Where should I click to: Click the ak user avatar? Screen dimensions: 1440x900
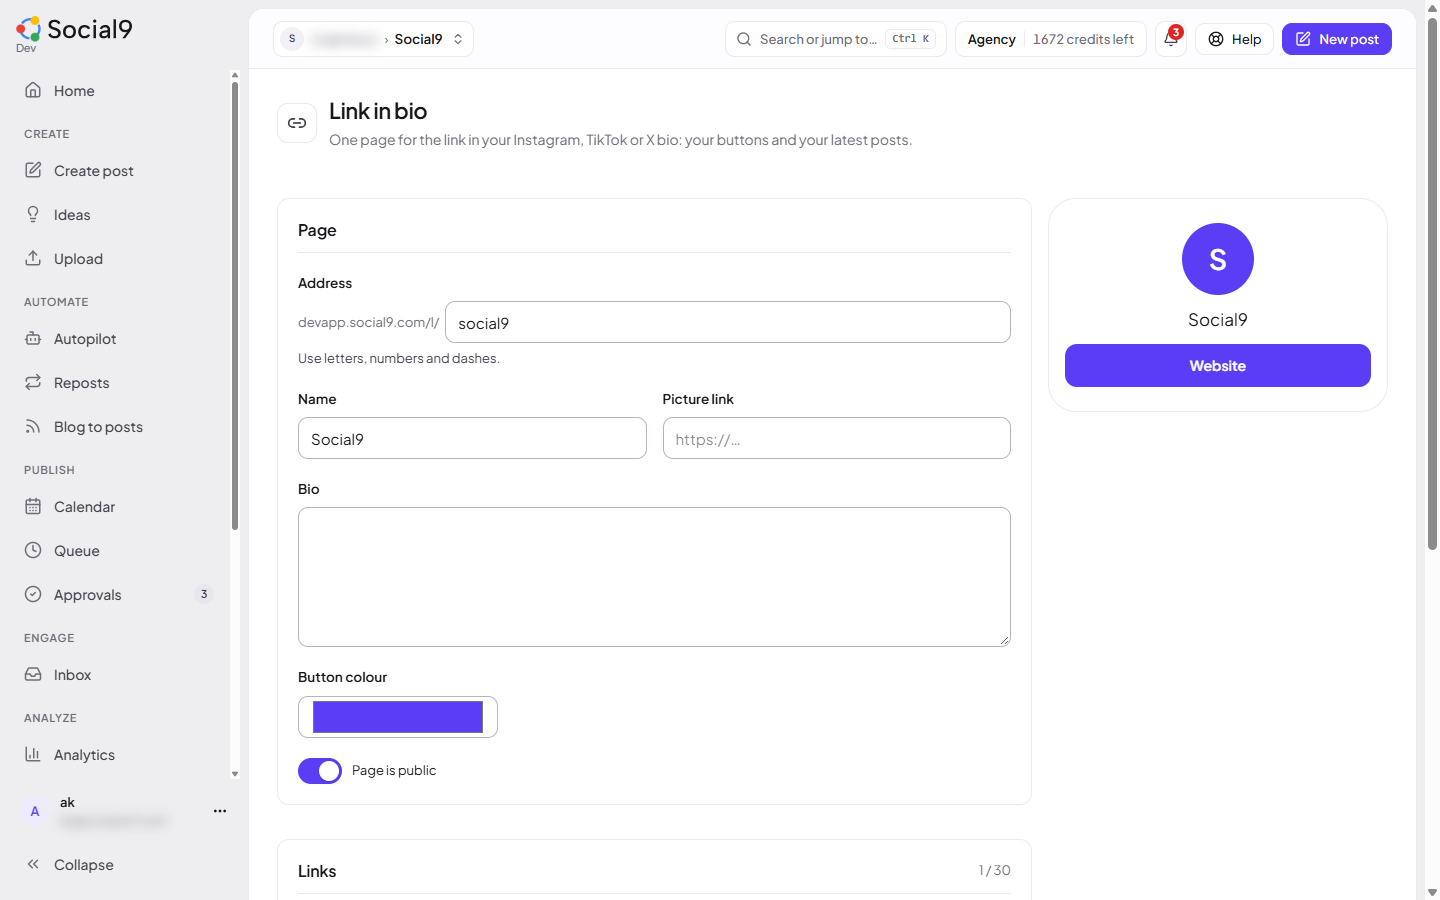[x=35, y=811]
